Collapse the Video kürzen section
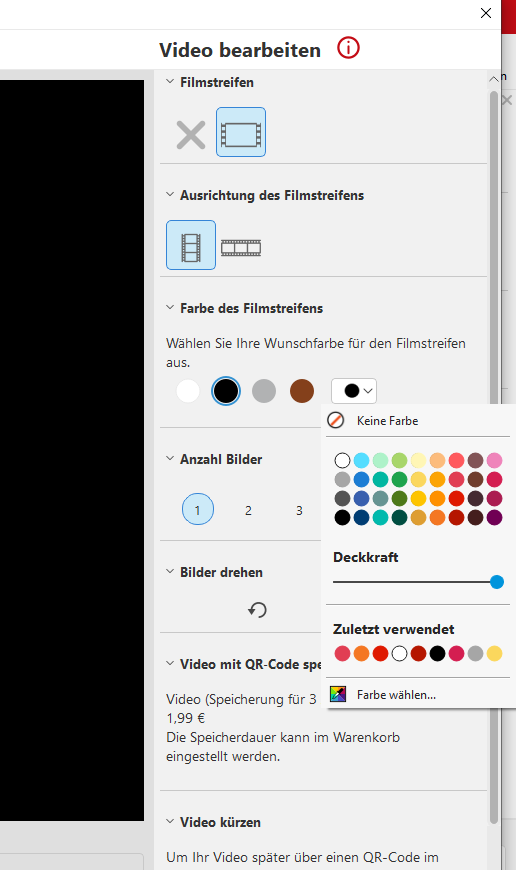The image size is (516, 870). pyautogui.click(x=170, y=822)
